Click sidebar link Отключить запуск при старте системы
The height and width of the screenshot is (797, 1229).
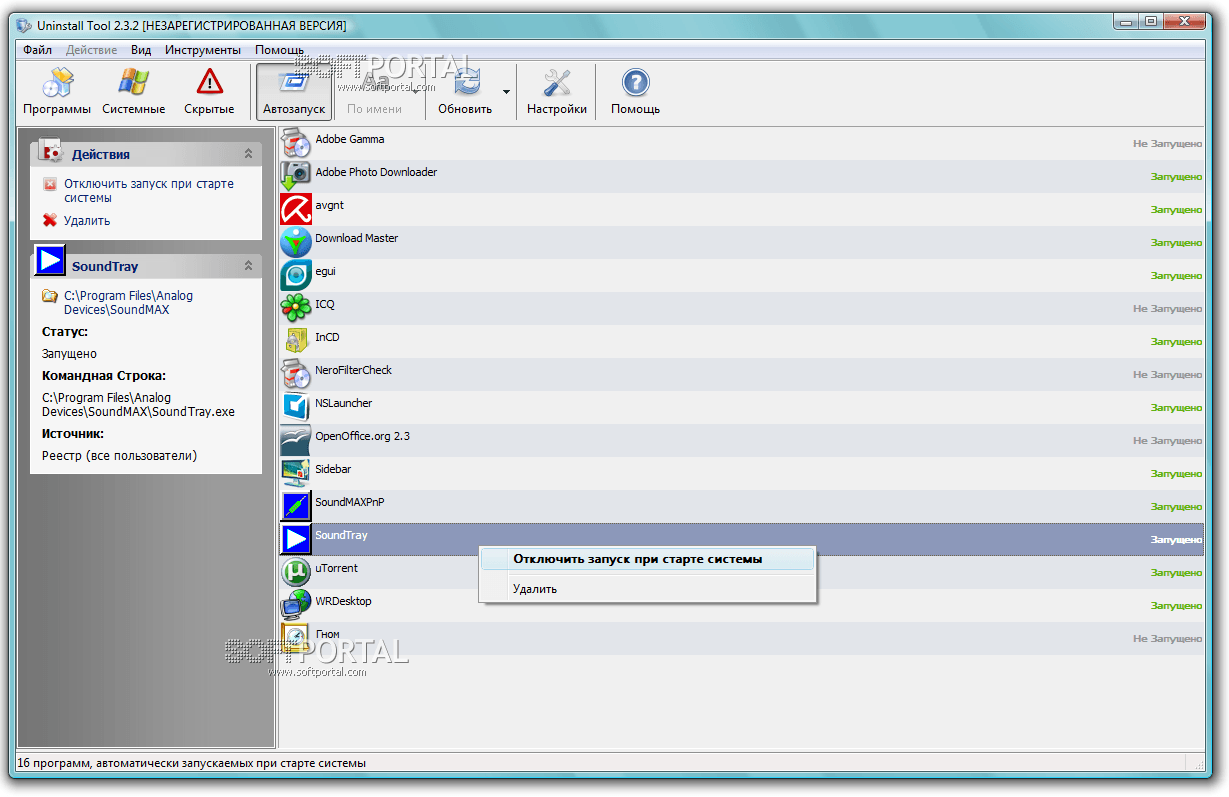click(149, 191)
